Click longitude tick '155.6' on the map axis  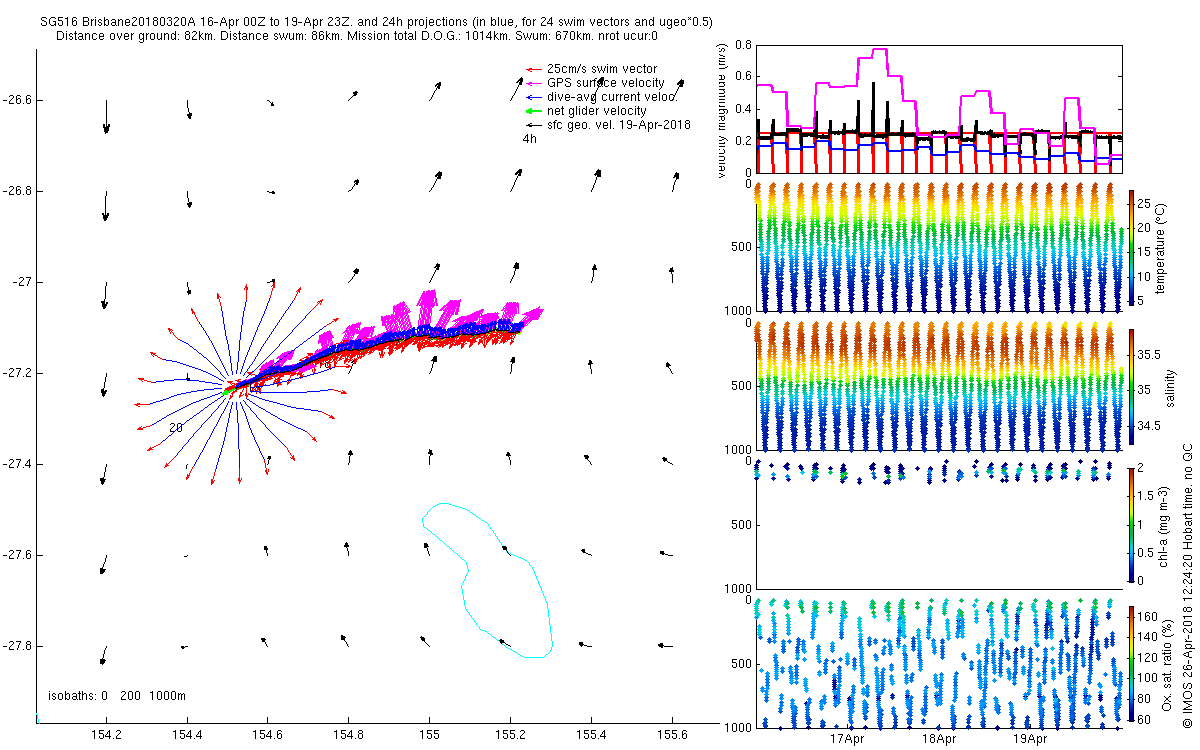tap(672, 735)
